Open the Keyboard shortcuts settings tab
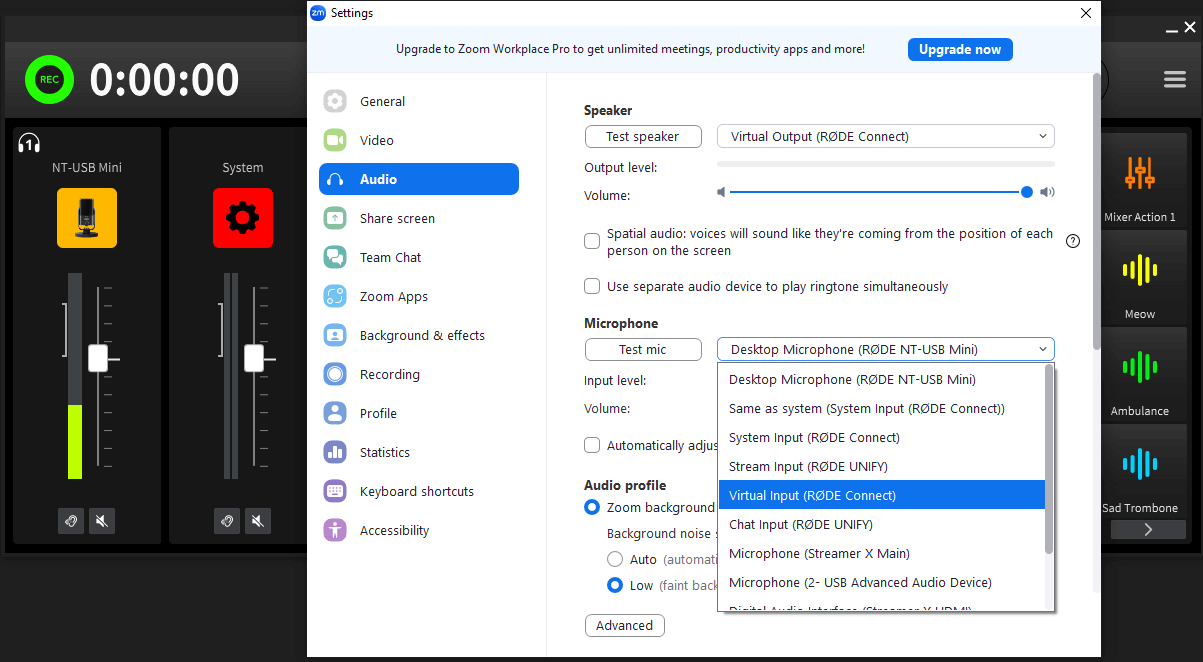 click(x=419, y=491)
